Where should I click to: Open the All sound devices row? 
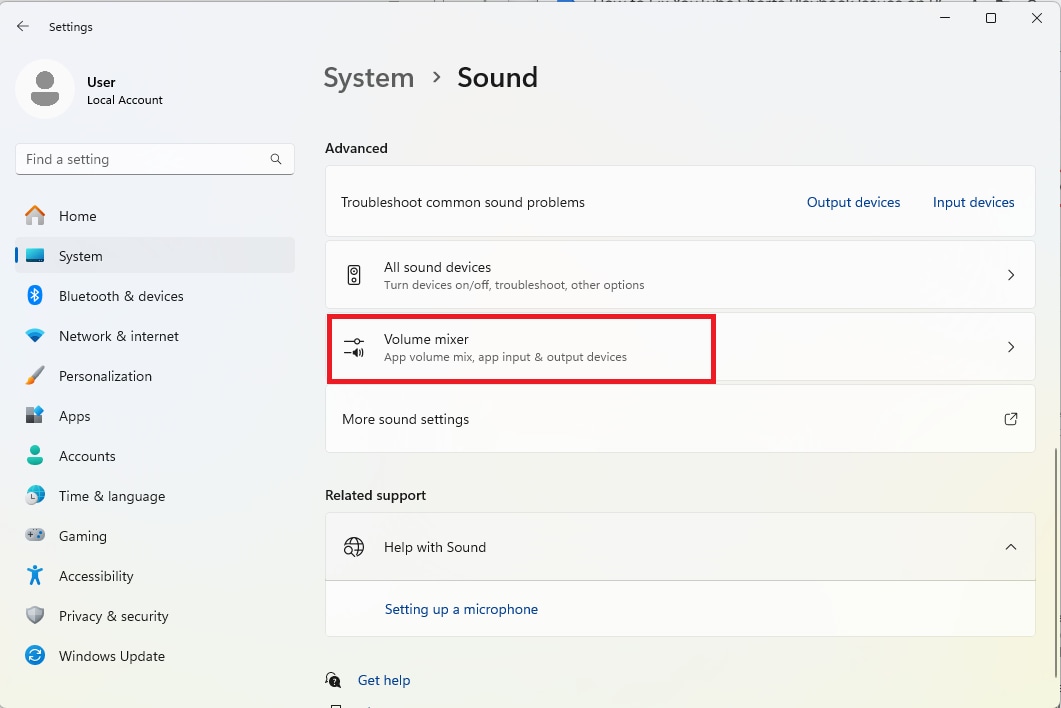[x=680, y=275]
